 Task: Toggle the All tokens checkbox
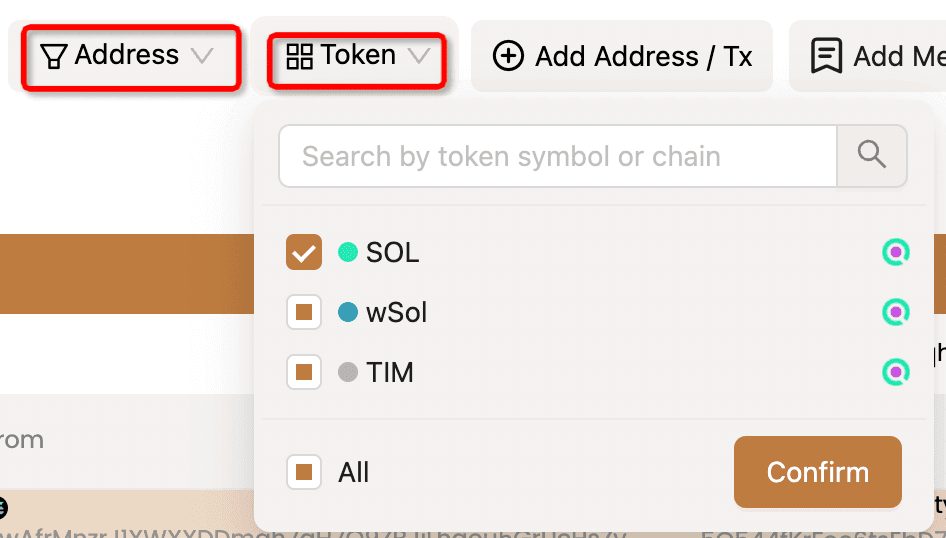pyautogui.click(x=304, y=472)
